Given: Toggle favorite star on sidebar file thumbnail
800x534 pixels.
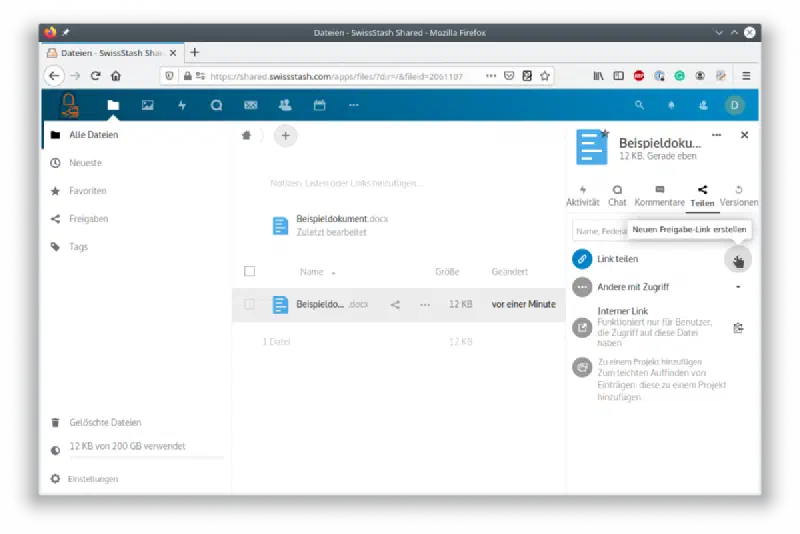Looking at the screenshot, I should [605, 133].
